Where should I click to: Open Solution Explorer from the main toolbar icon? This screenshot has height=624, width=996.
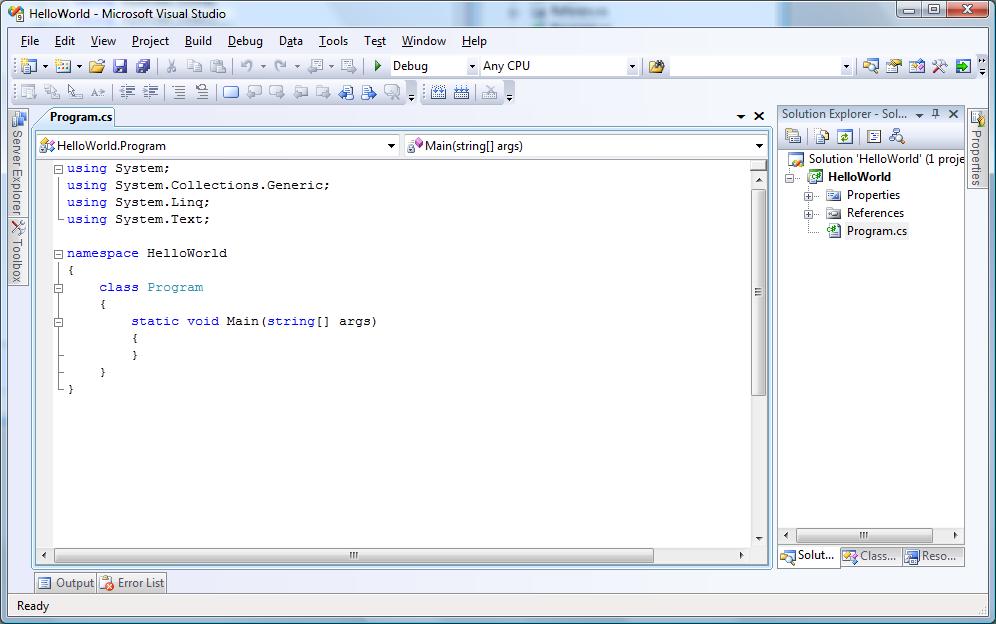pos(871,66)
